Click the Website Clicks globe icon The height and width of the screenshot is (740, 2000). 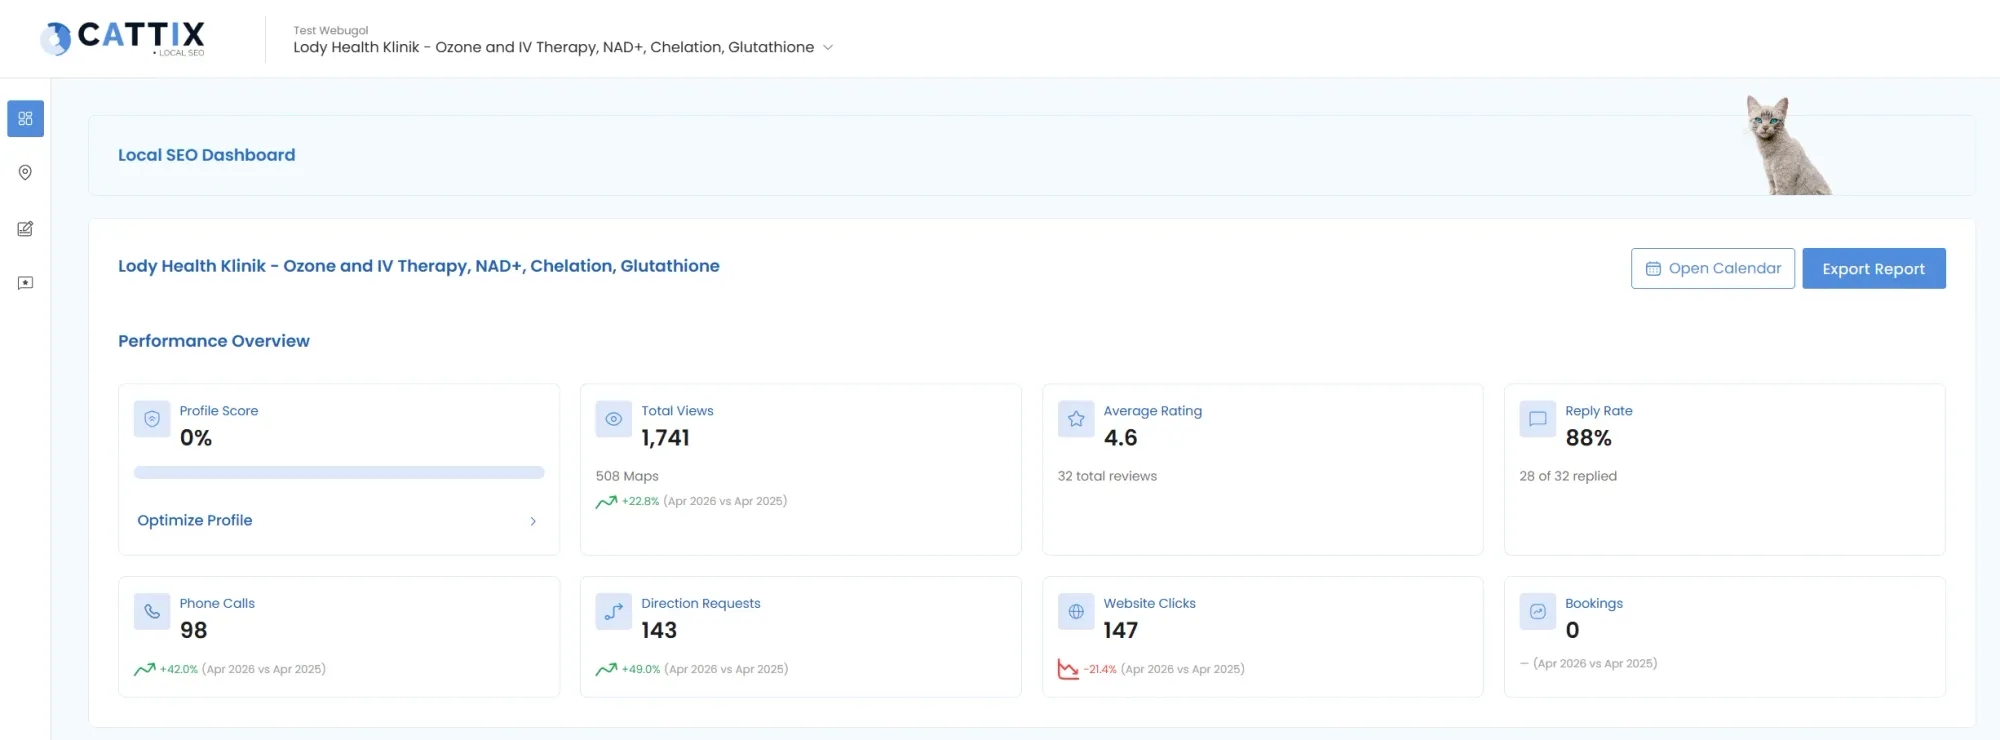[x=1076, y=611]
